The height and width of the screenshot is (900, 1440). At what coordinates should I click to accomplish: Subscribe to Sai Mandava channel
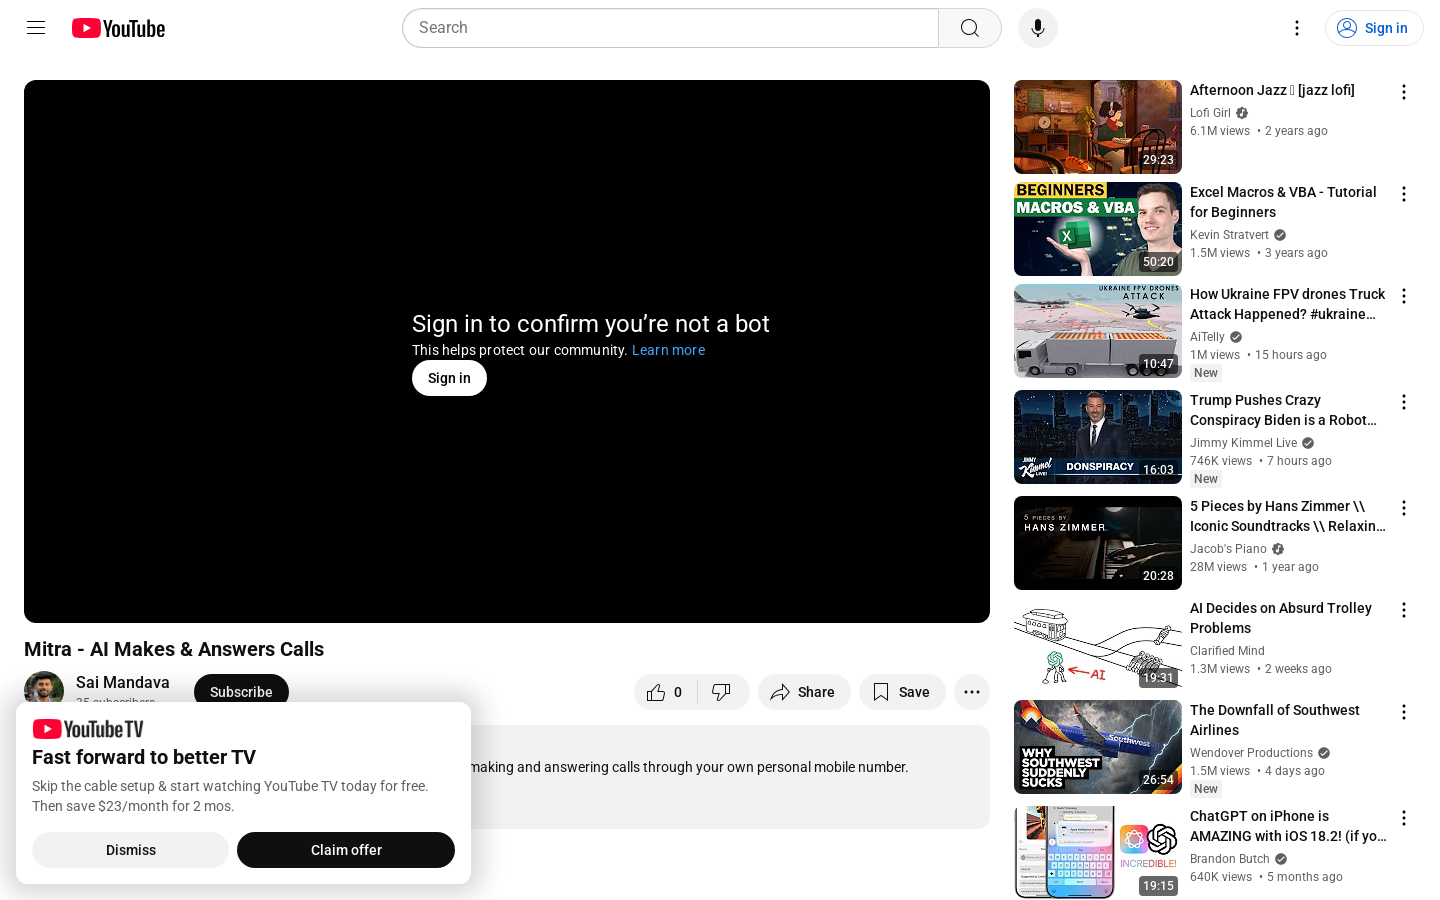point(241,690)
